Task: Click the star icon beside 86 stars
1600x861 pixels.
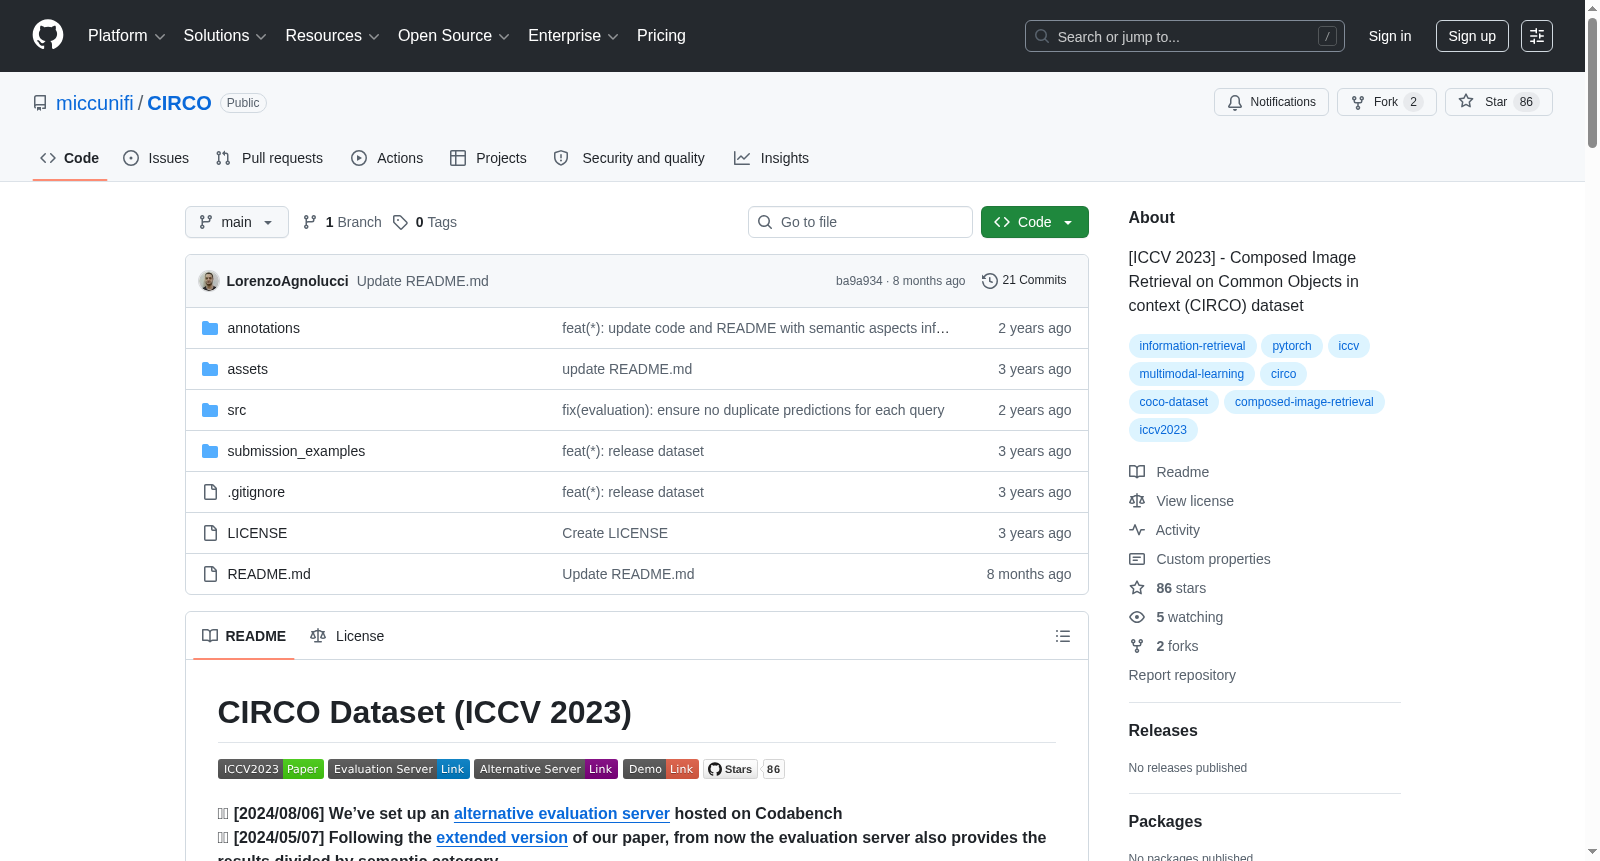Action: tap(1137, 588)
